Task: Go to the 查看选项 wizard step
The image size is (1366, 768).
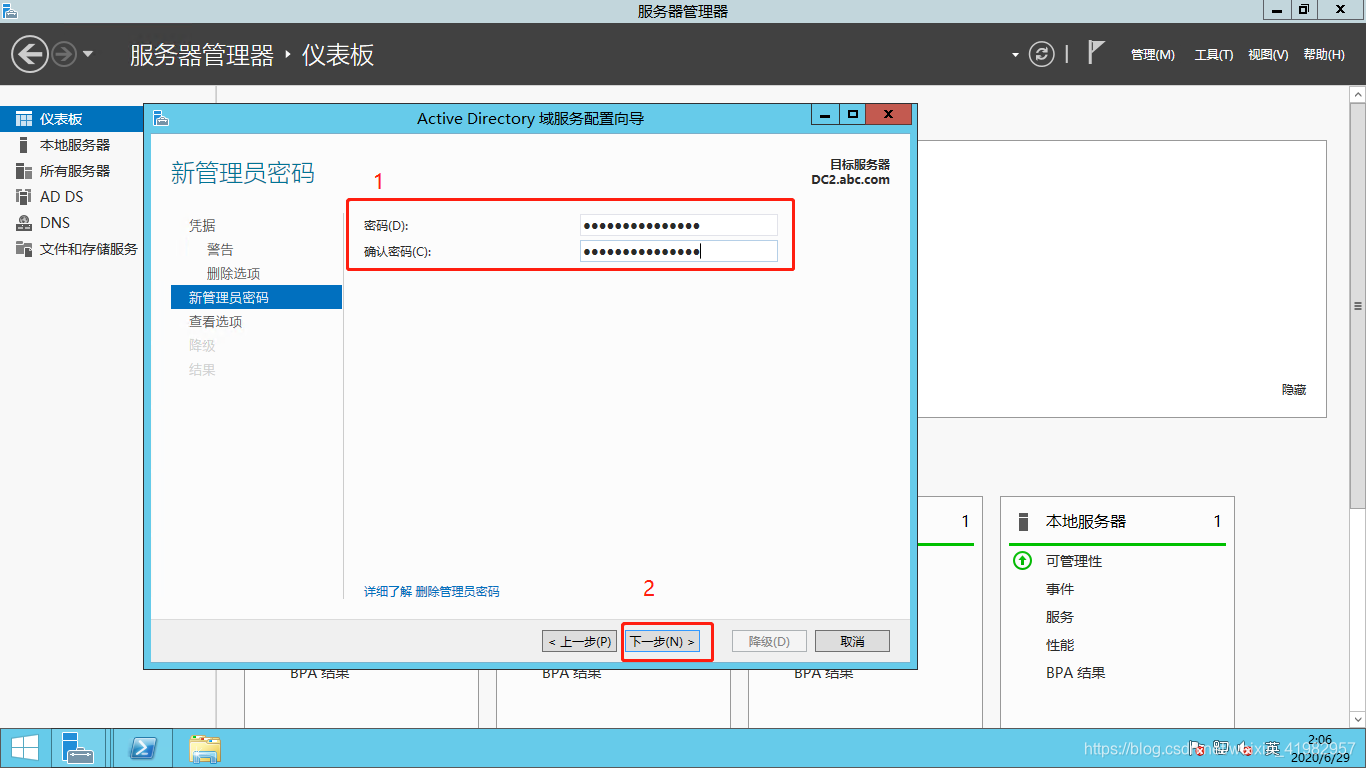Action: tap(215, 321)
